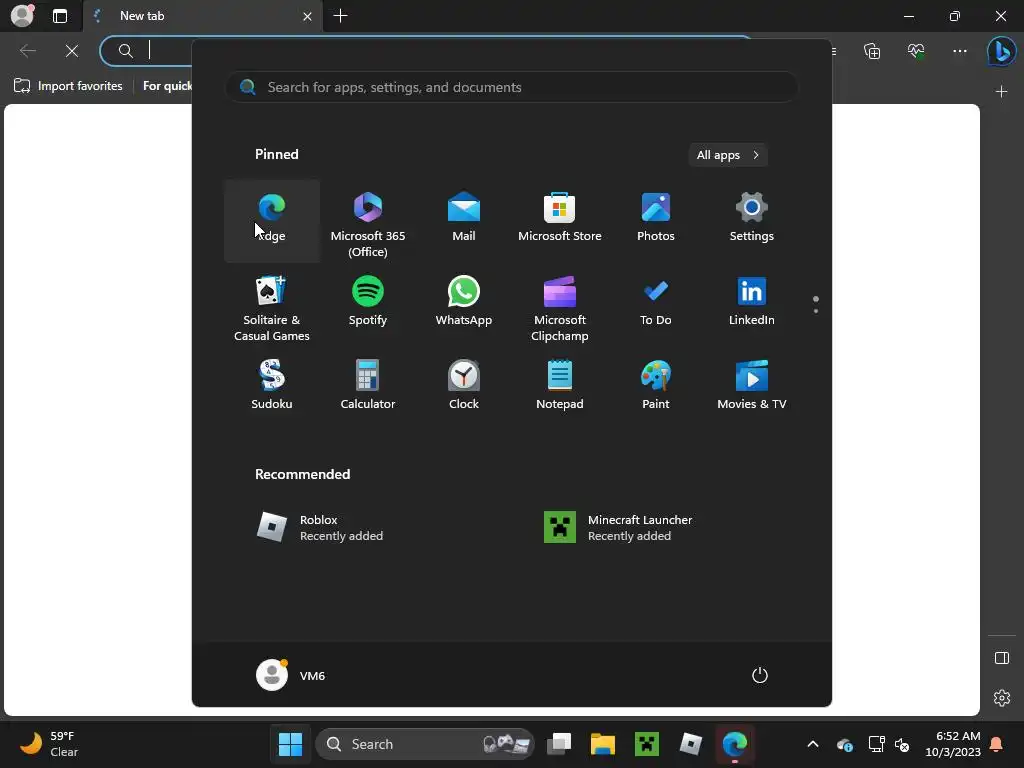
Task: Open notification bell in taskbar
Action: pyautogui.click(x=997, y=743)
